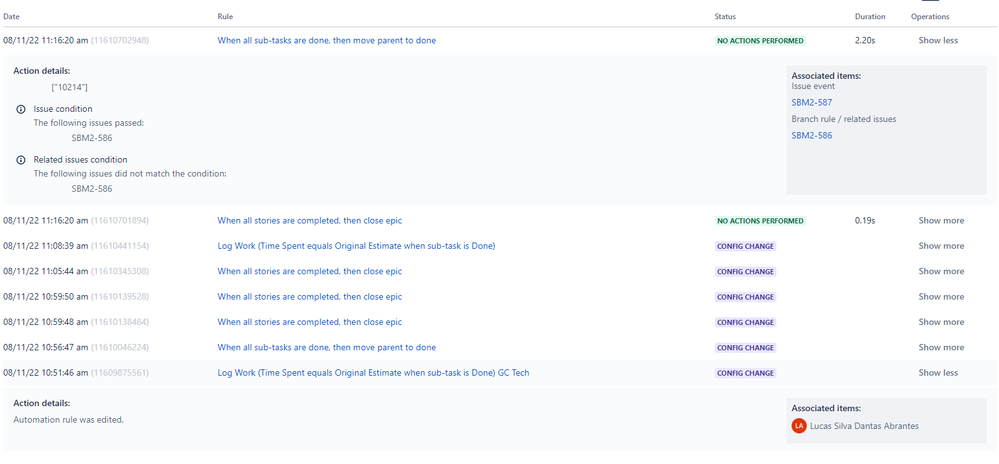Screen dimensions: 999x464
Task: Click the audit ID 11610139528
Action: [120, 297]
